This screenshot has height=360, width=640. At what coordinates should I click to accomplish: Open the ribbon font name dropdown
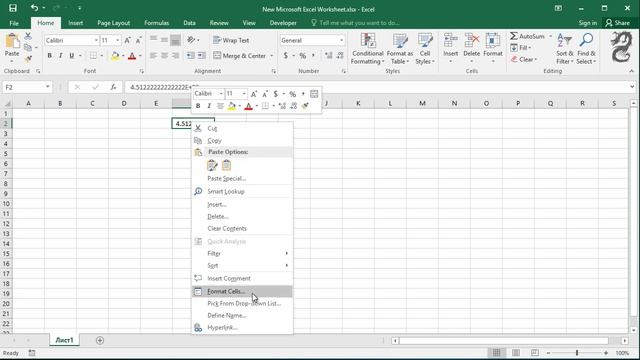[96, 40]
